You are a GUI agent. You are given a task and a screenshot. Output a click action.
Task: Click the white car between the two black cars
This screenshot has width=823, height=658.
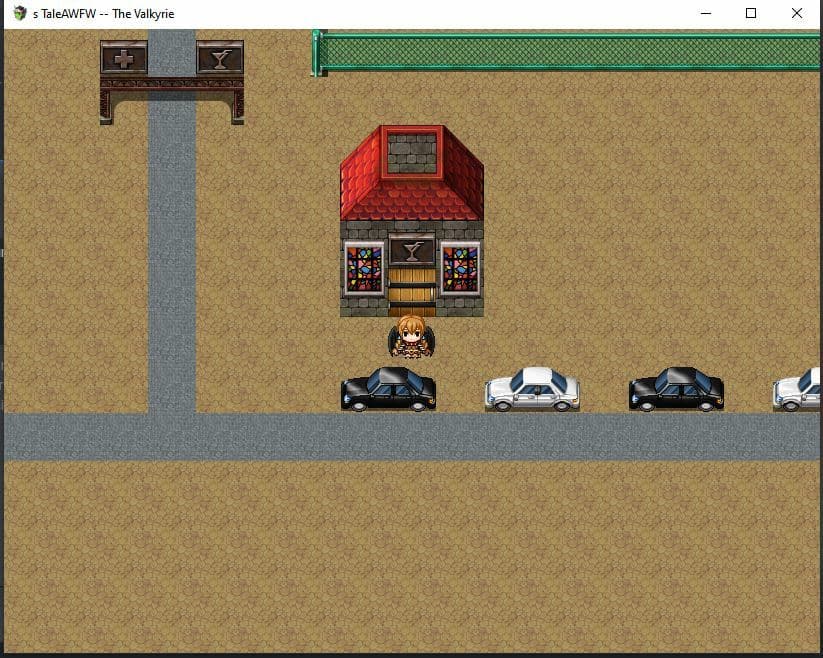tap(532, 389)
